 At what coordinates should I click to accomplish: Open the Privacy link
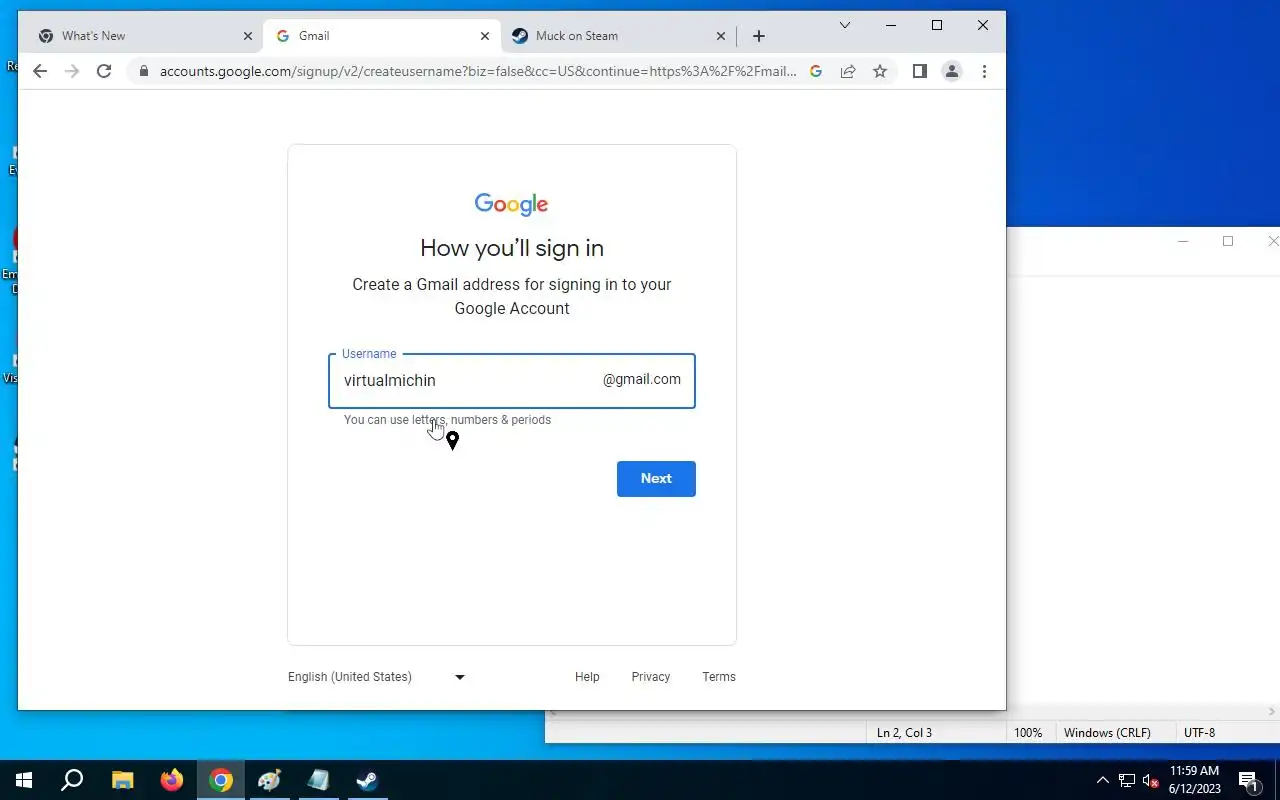pyautogui.click(x=651, y=677)
